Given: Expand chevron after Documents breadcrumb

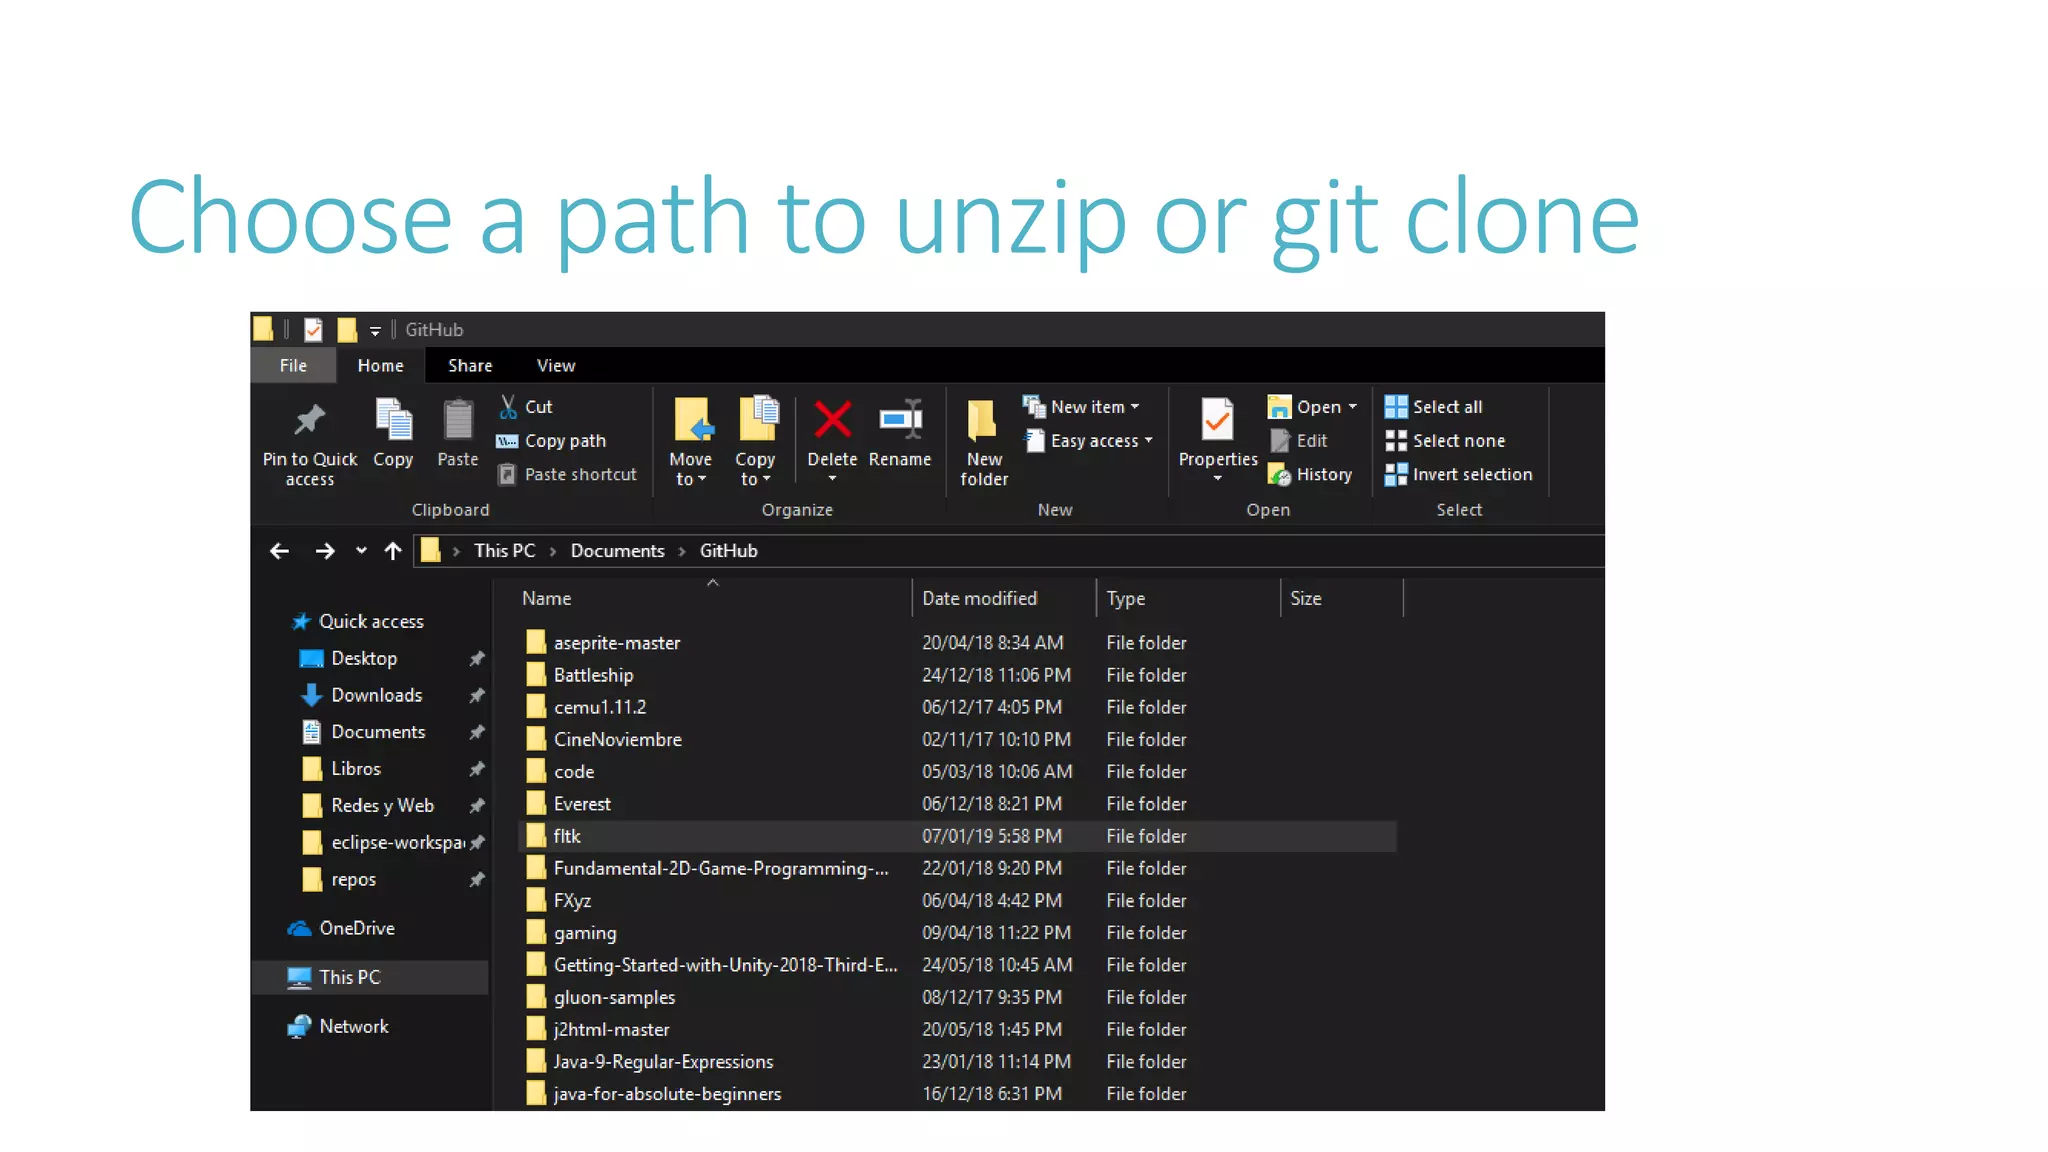Looking at the screenshot, I should tap(682, 551).
